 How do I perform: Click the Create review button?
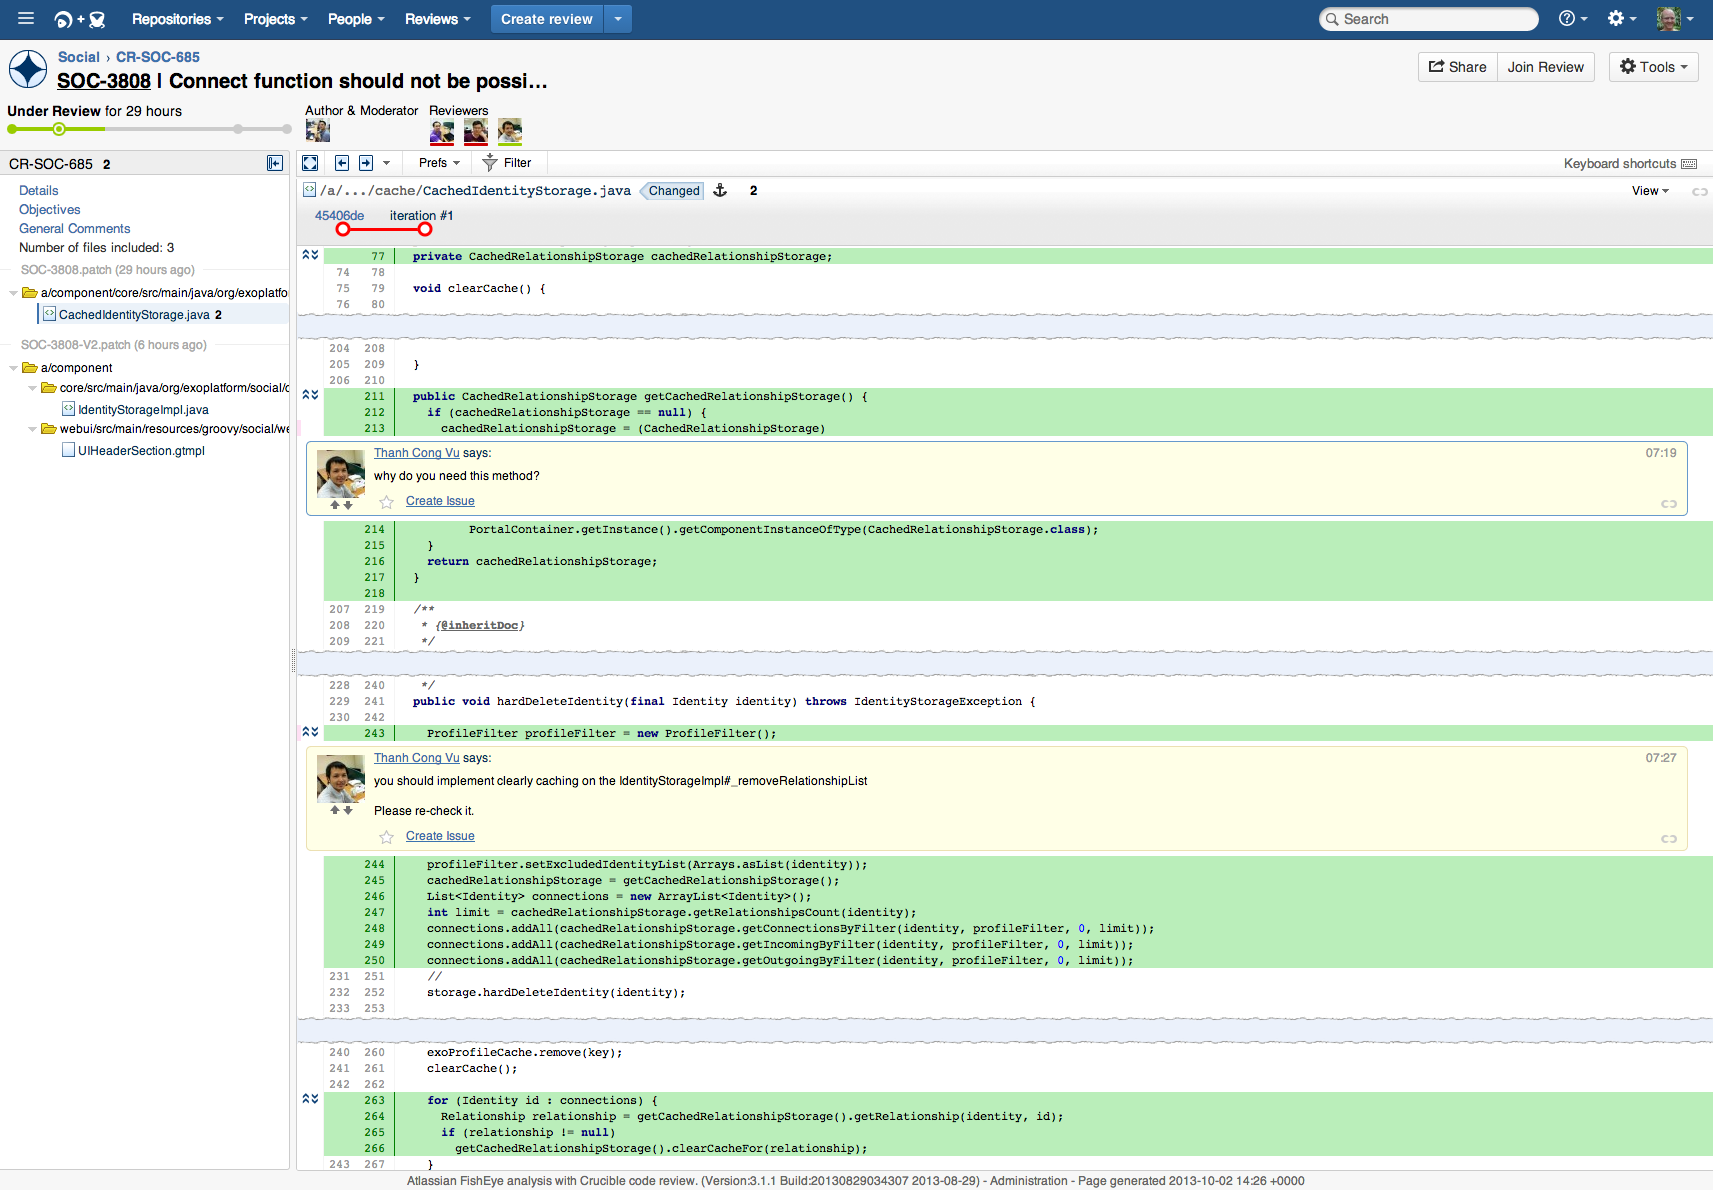547,19
